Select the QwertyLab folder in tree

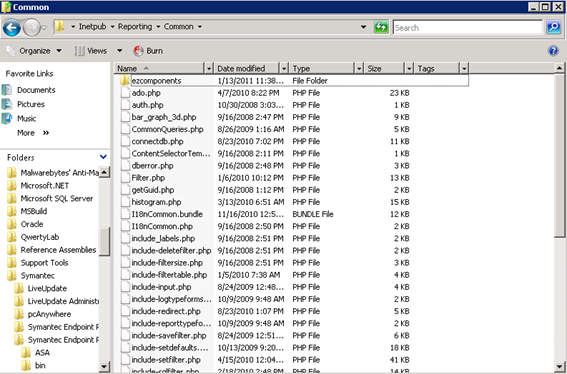pos(40,237)
